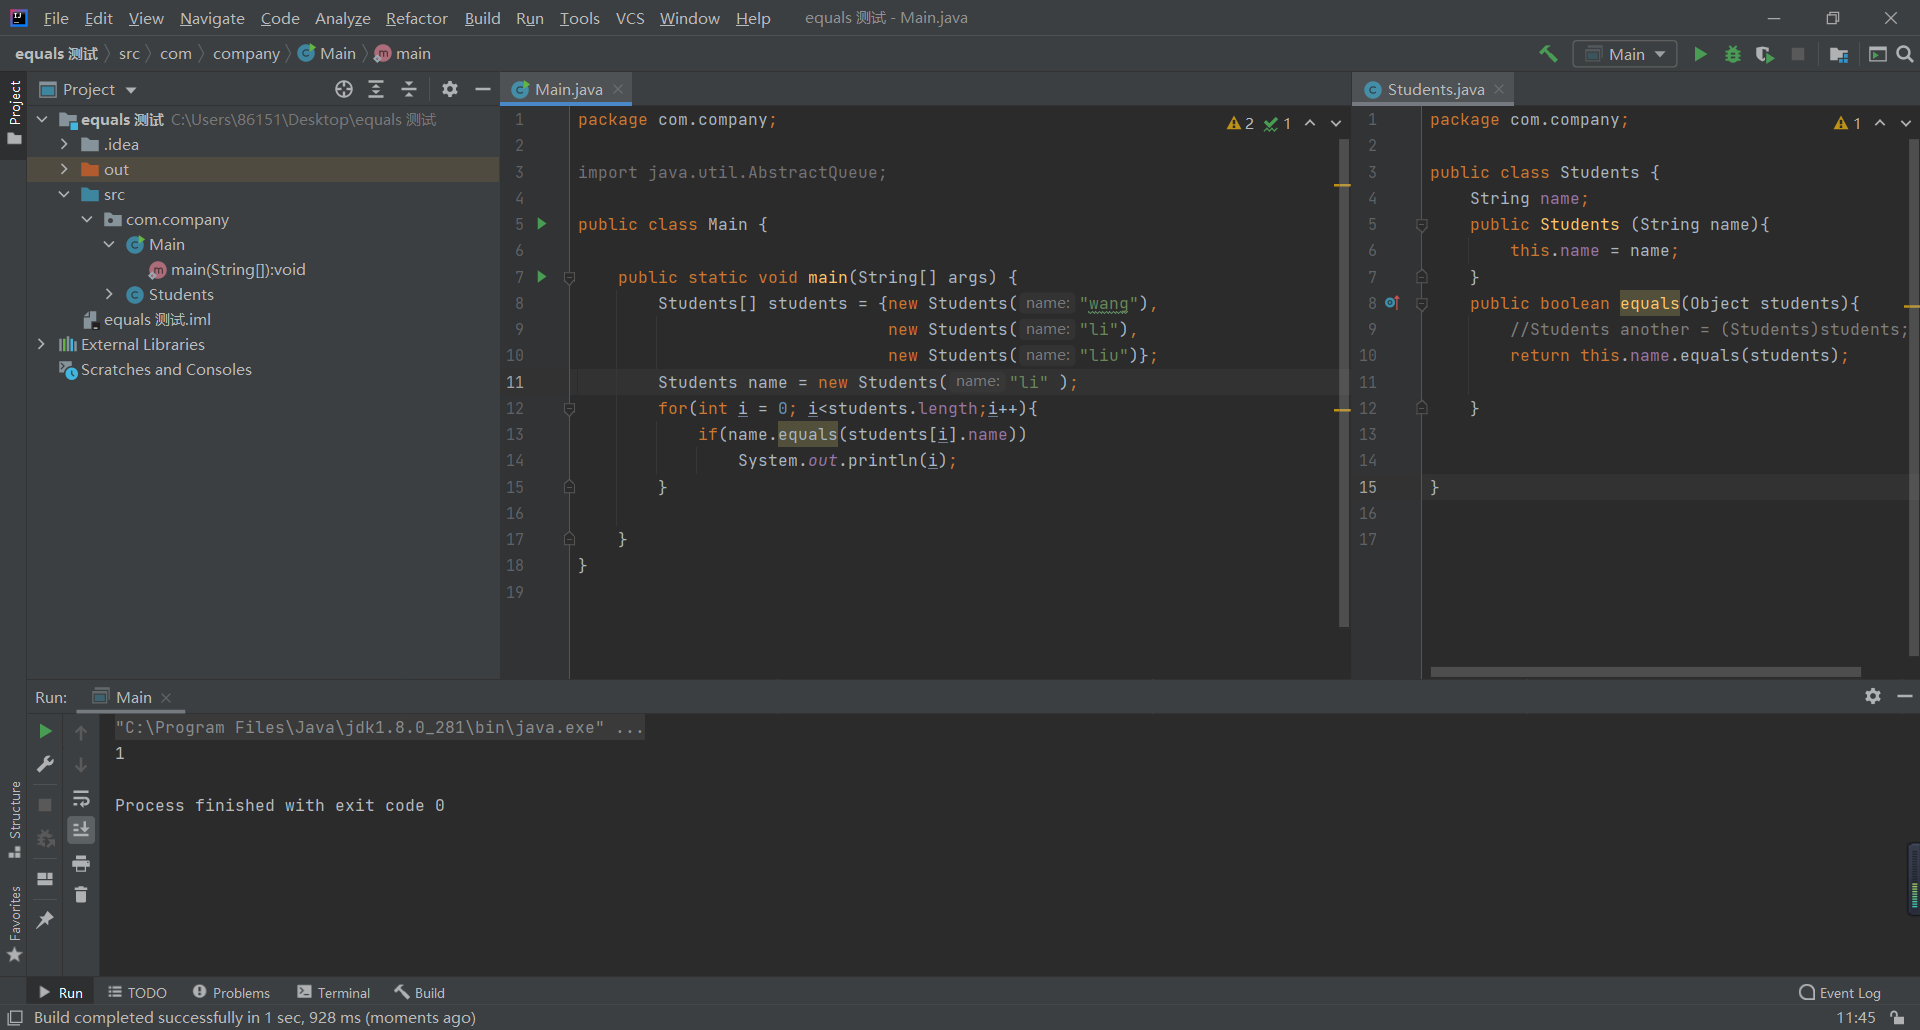1920x1030 pixels.
Task: Clear all console output with trash icon
Action: [x=81, y=895]
